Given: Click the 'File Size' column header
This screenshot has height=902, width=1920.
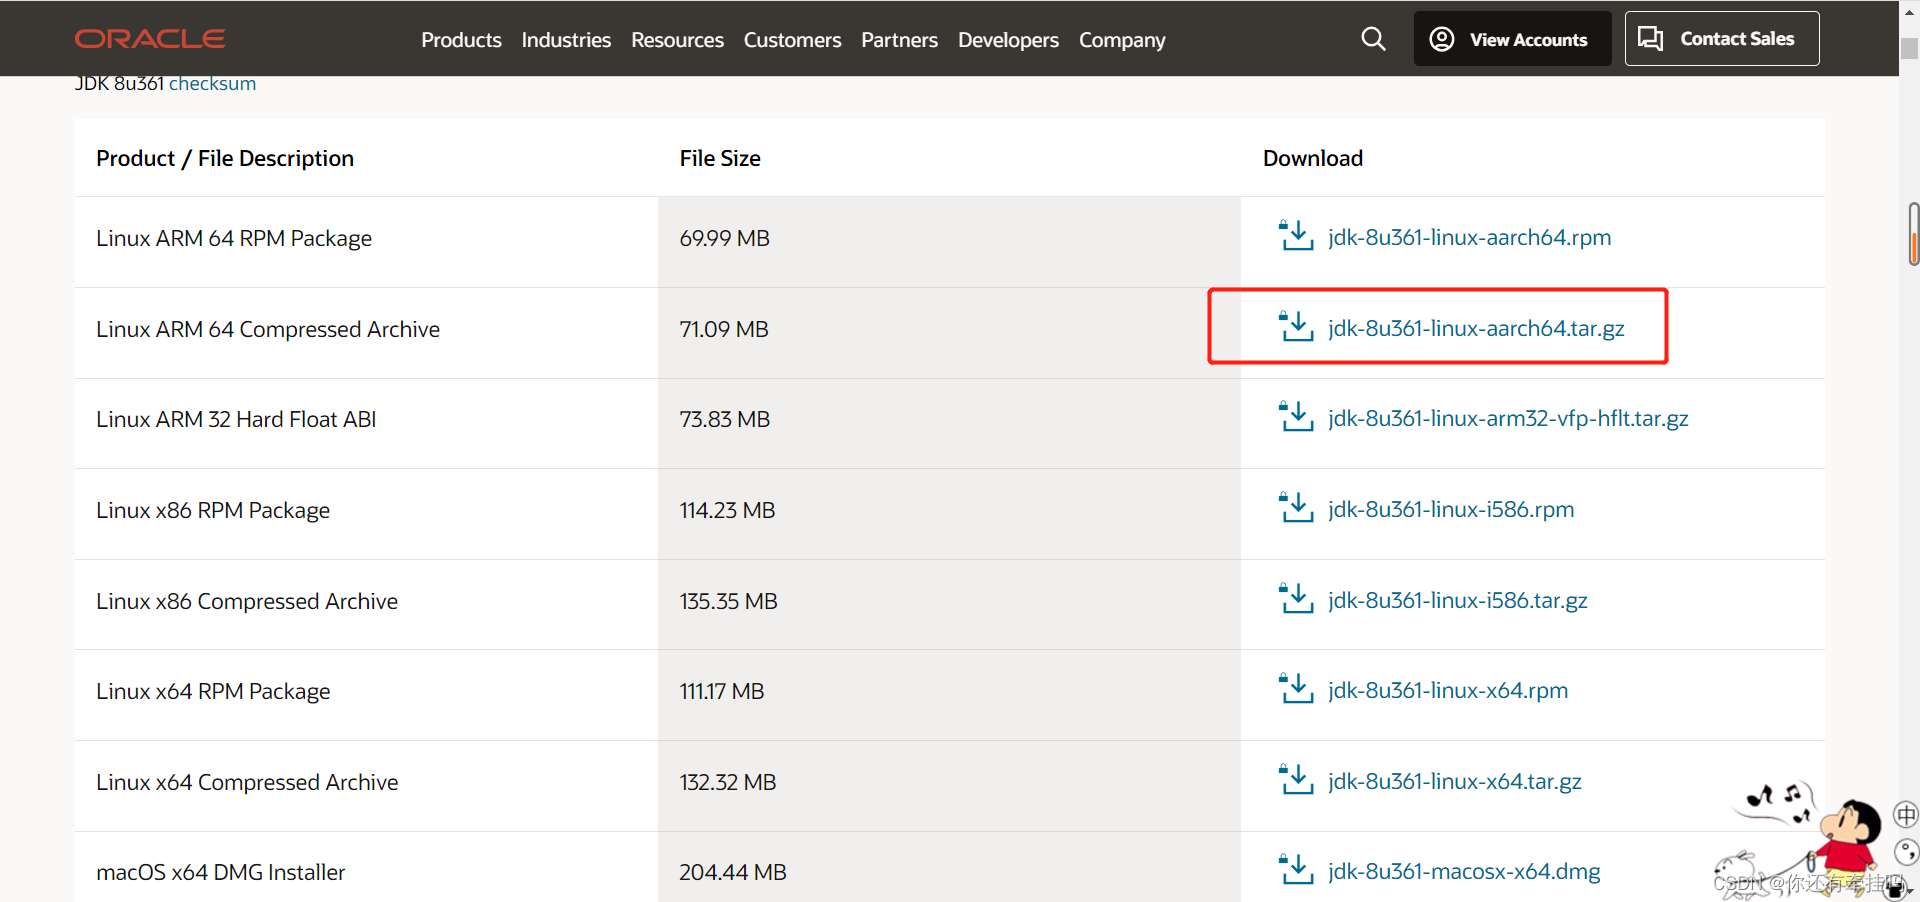Looking at the screenshot, I should point(720,158).
